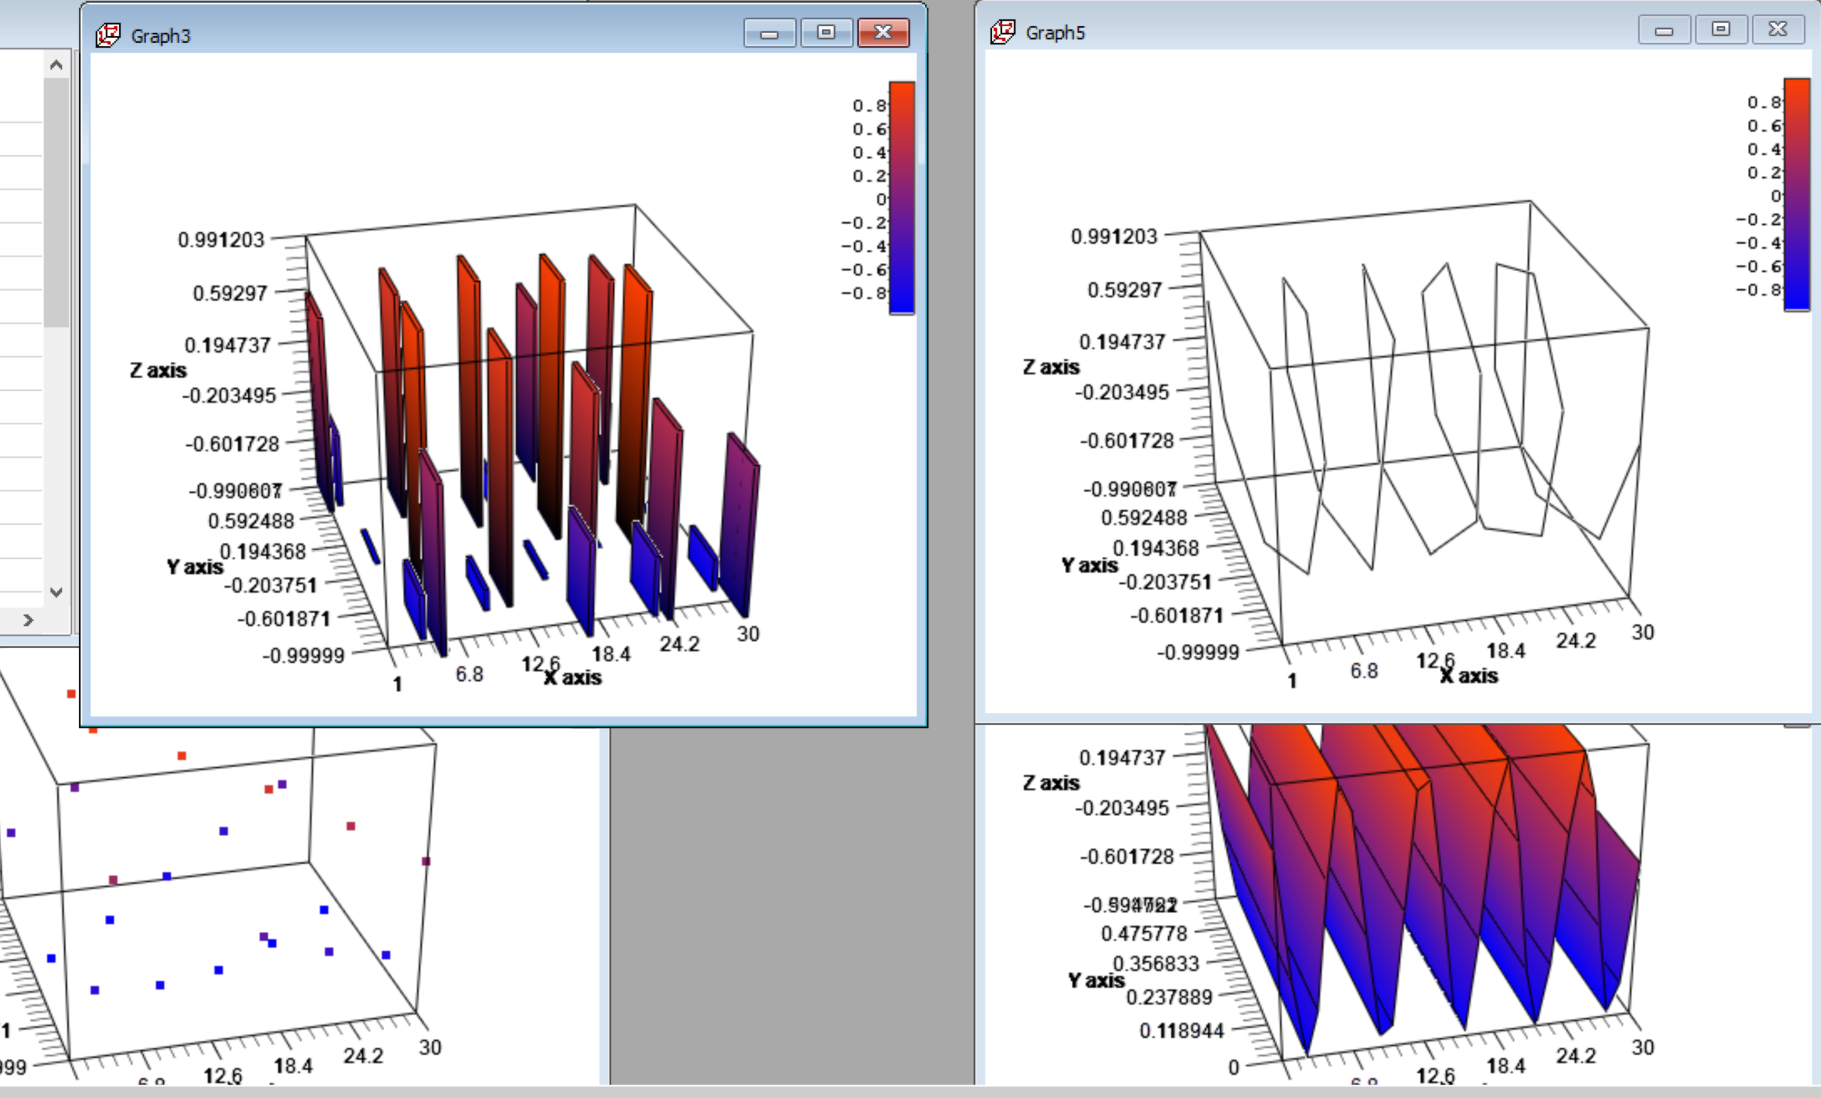Screen dimensions: 1821x1098
Task: Click the Z axis label in Graph5
Action: (x=1051, y=367)
